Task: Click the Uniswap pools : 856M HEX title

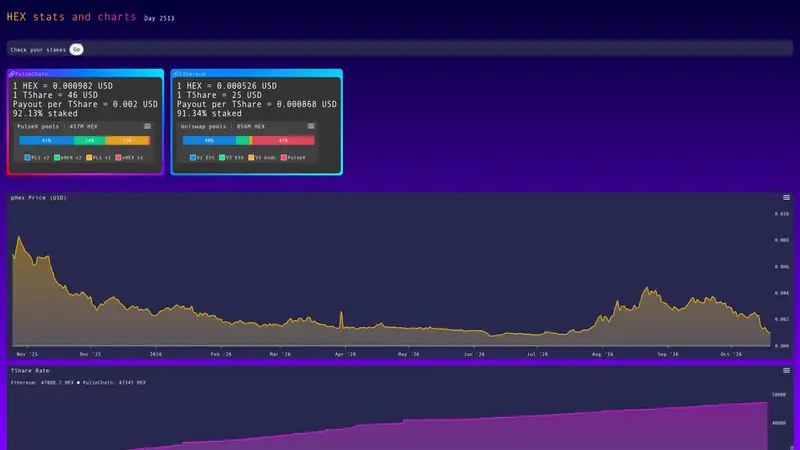Action: pos(222,127)
